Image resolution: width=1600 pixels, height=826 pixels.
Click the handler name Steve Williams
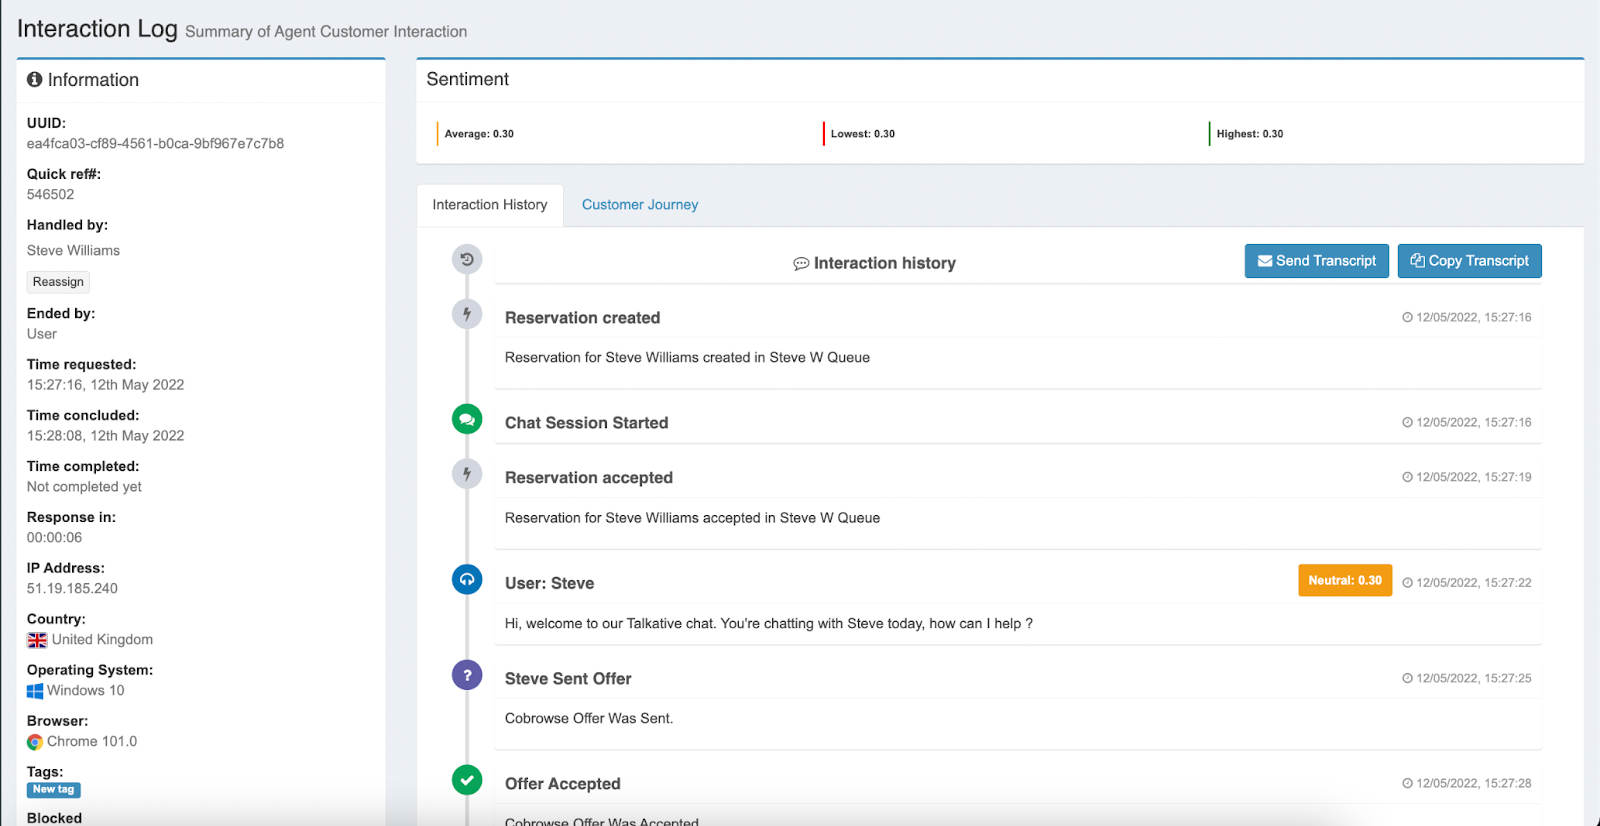pos(73,251)
